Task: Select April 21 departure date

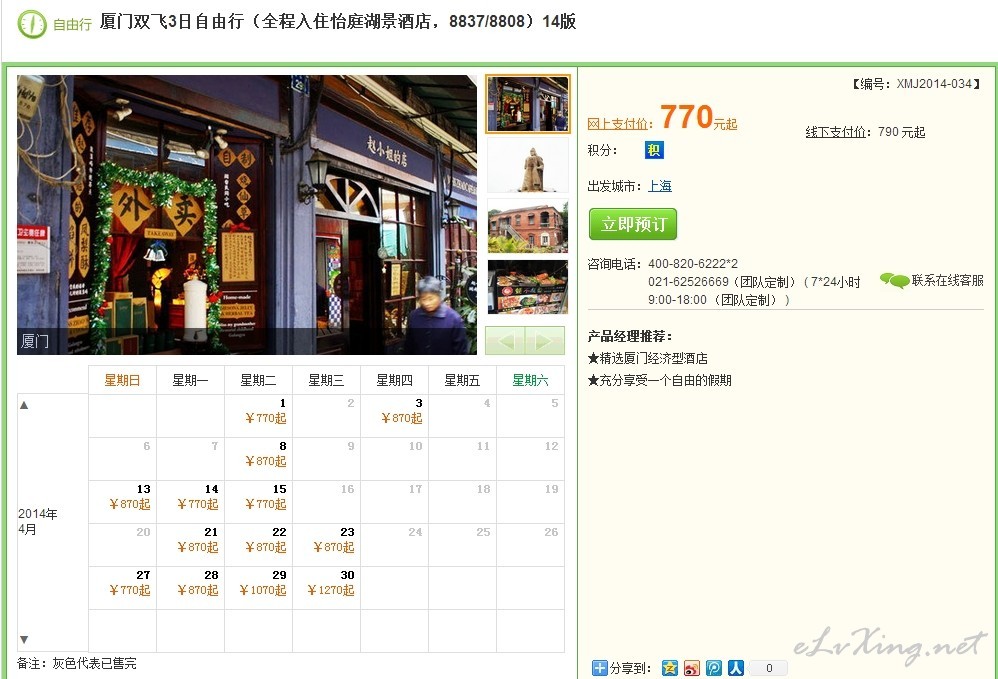Action: (190, 545)
